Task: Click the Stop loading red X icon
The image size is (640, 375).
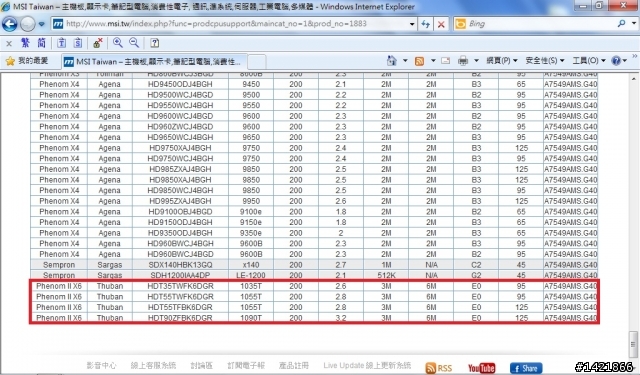Action: click(x=441, y=24)
